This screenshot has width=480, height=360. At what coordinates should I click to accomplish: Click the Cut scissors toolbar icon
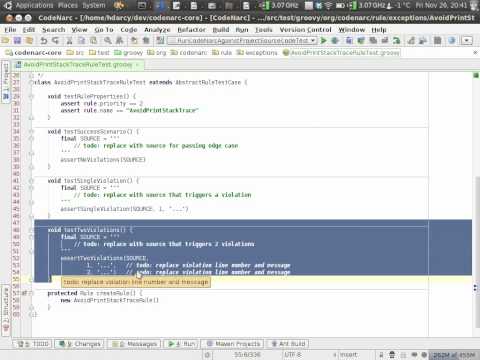(69, 41)
